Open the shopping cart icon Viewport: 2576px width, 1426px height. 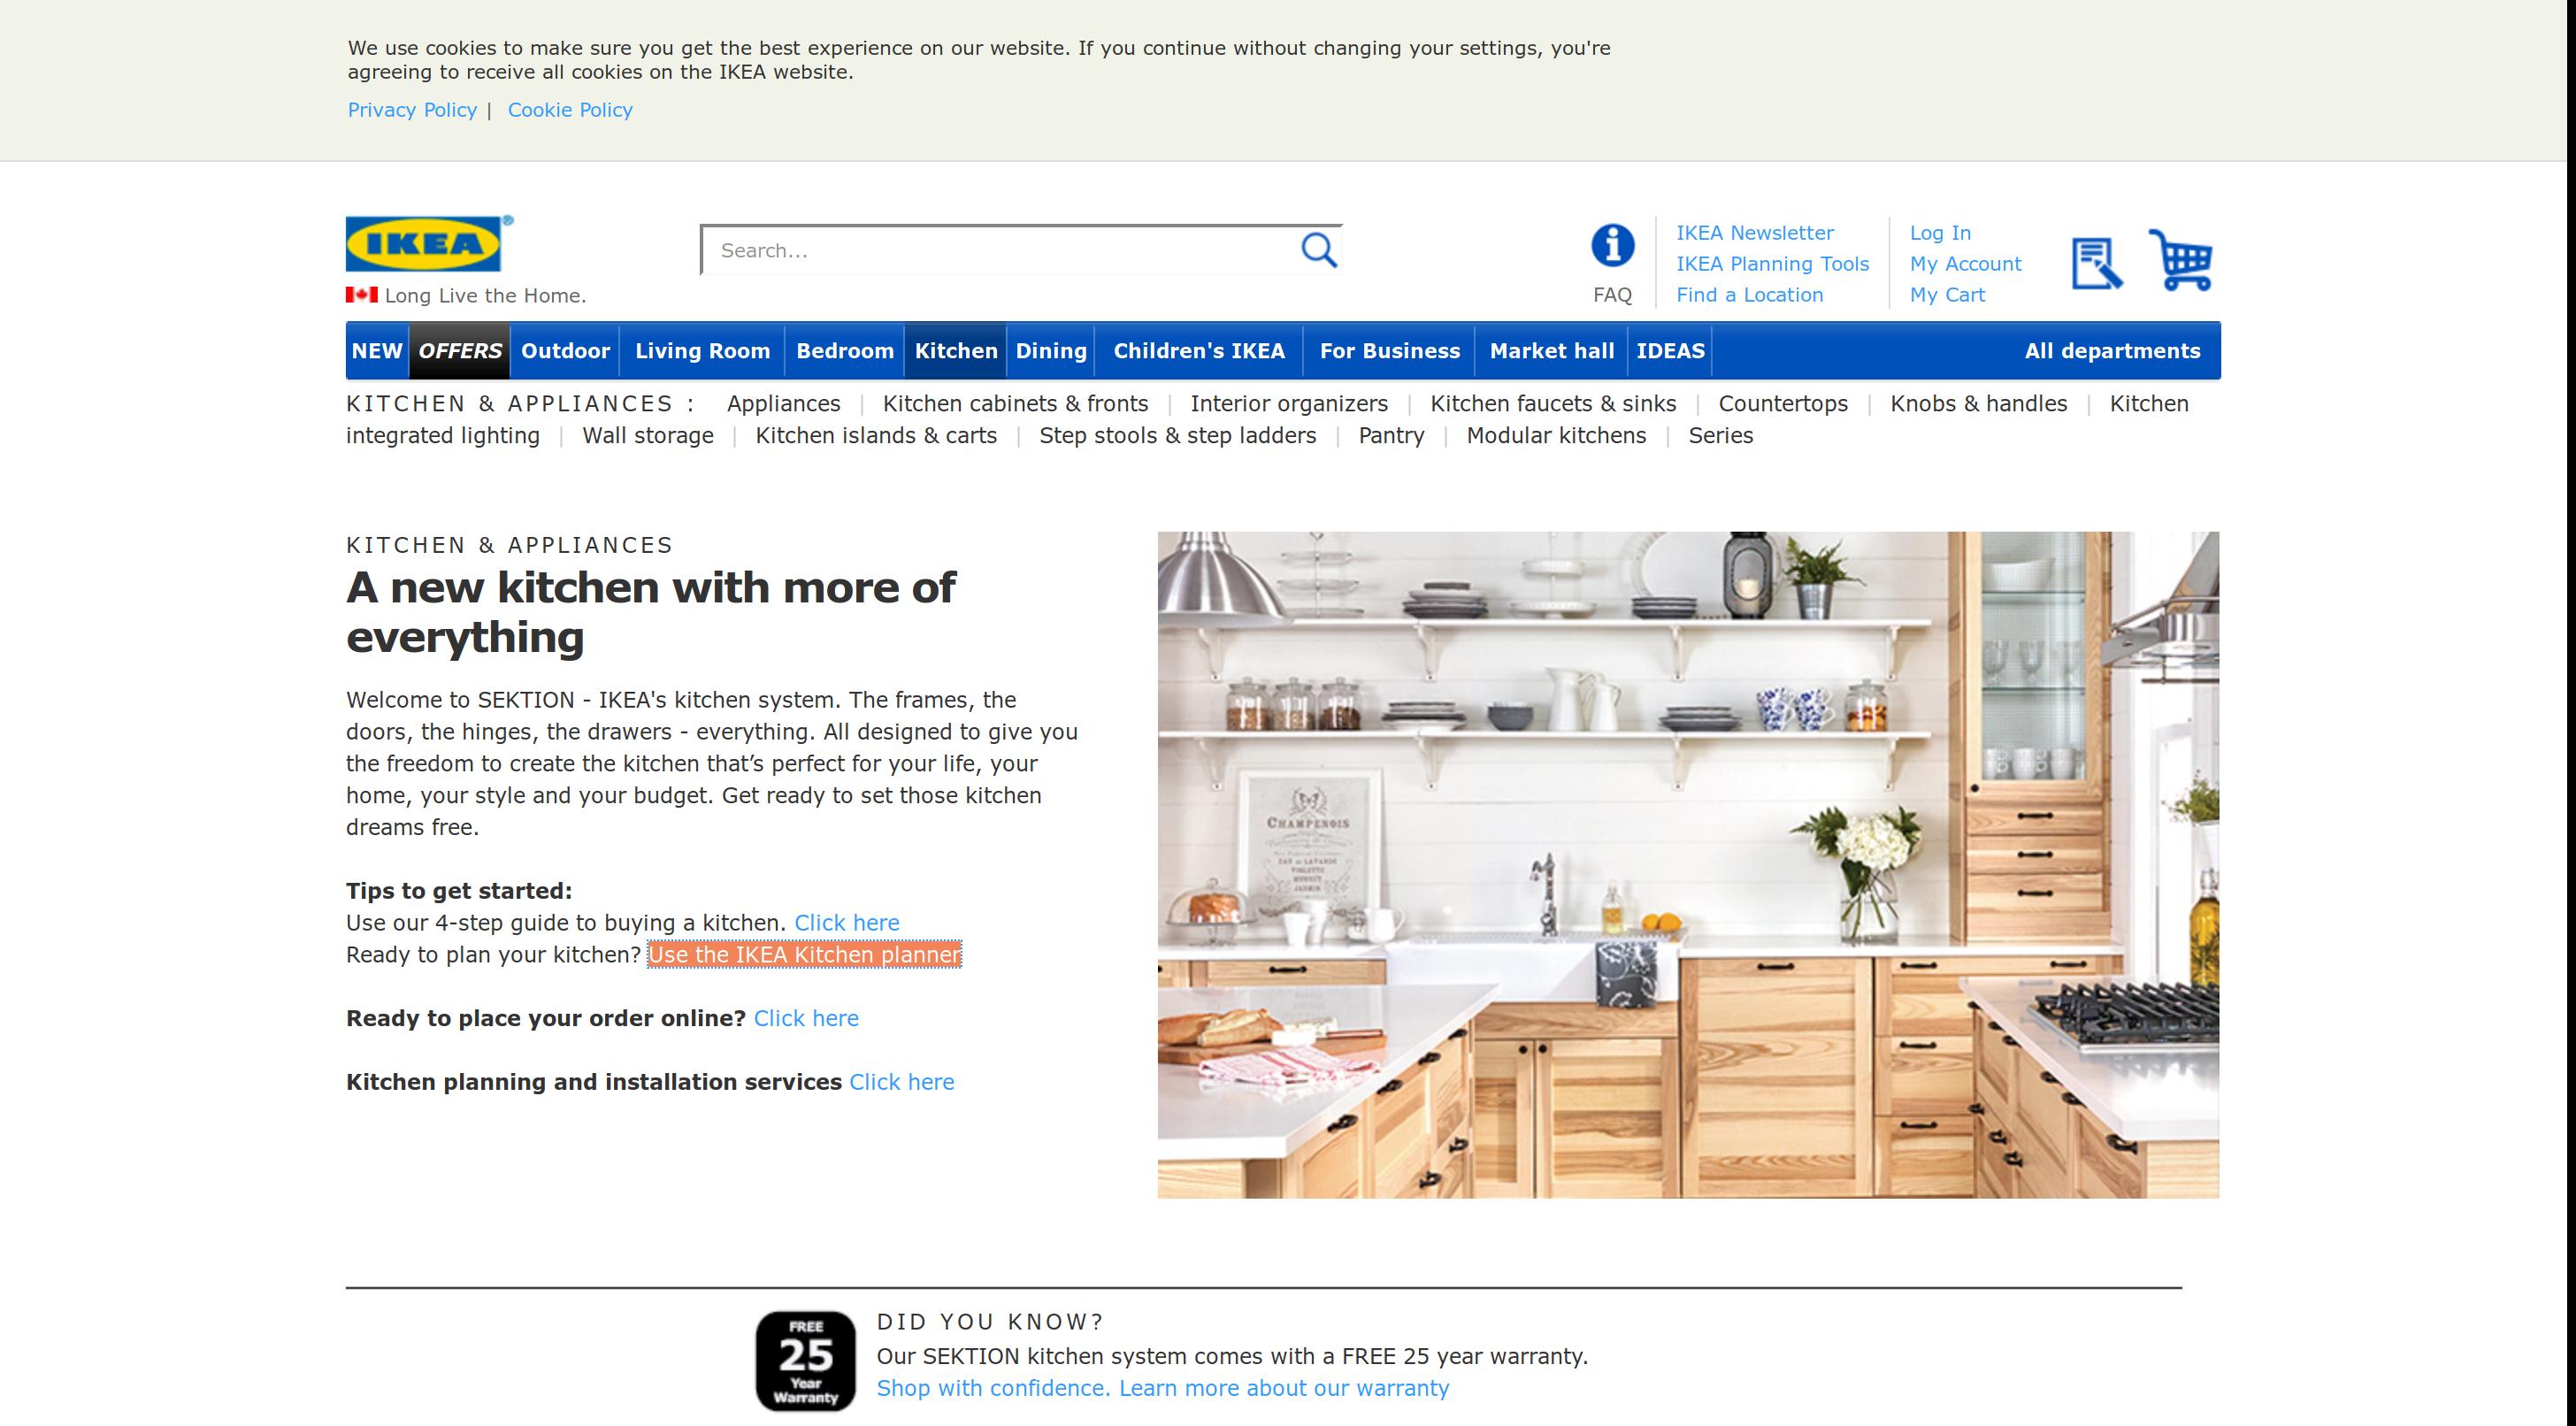(x=2180, y=260)
